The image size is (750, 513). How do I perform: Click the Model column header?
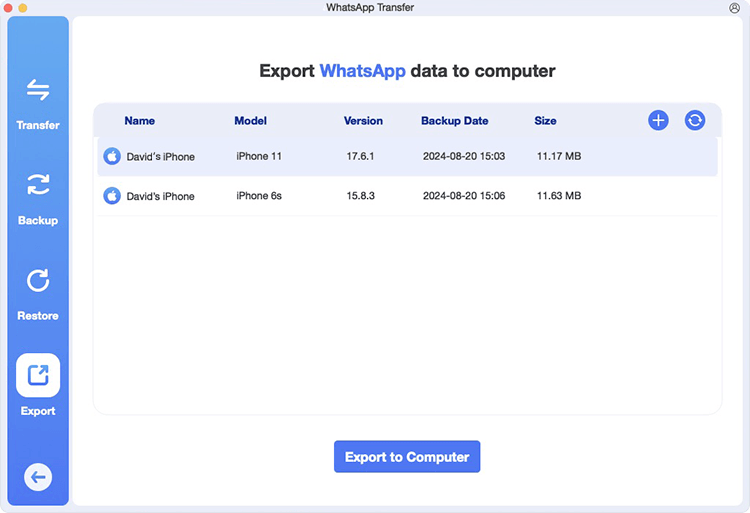coord(251,120)
